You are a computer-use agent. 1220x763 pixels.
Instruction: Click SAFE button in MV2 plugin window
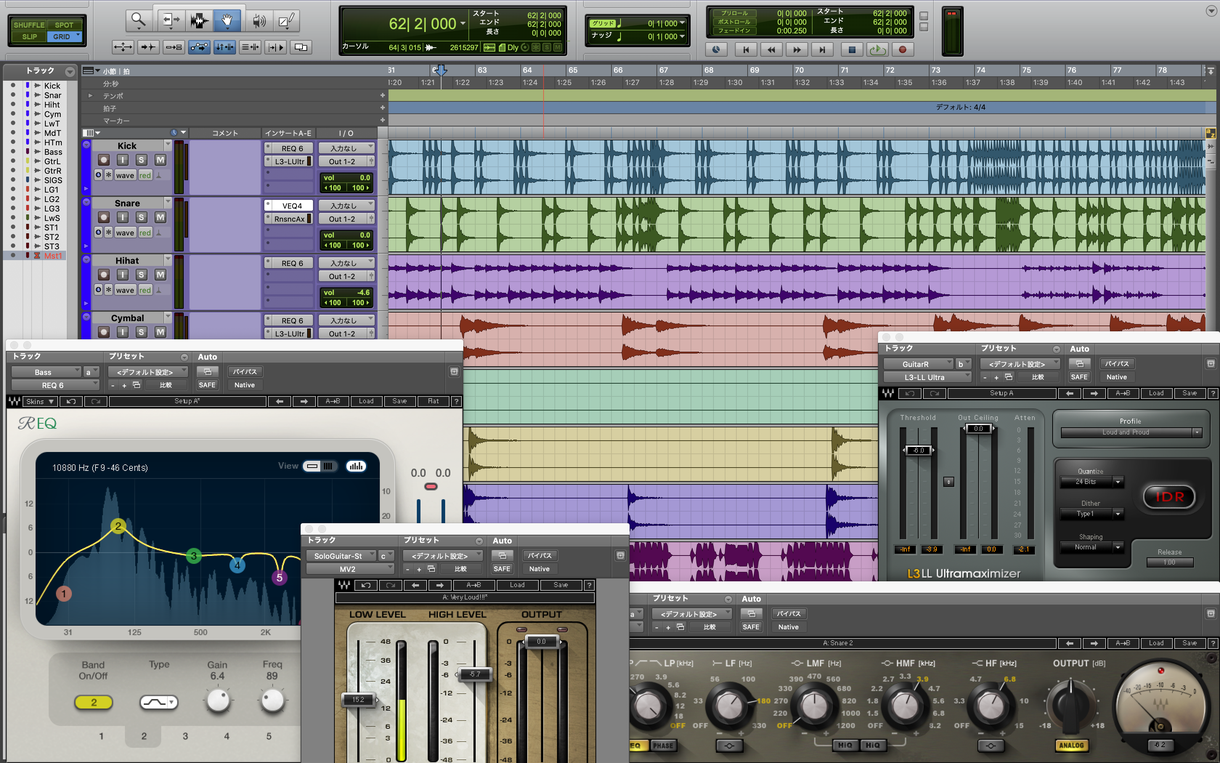click(502, 569)
